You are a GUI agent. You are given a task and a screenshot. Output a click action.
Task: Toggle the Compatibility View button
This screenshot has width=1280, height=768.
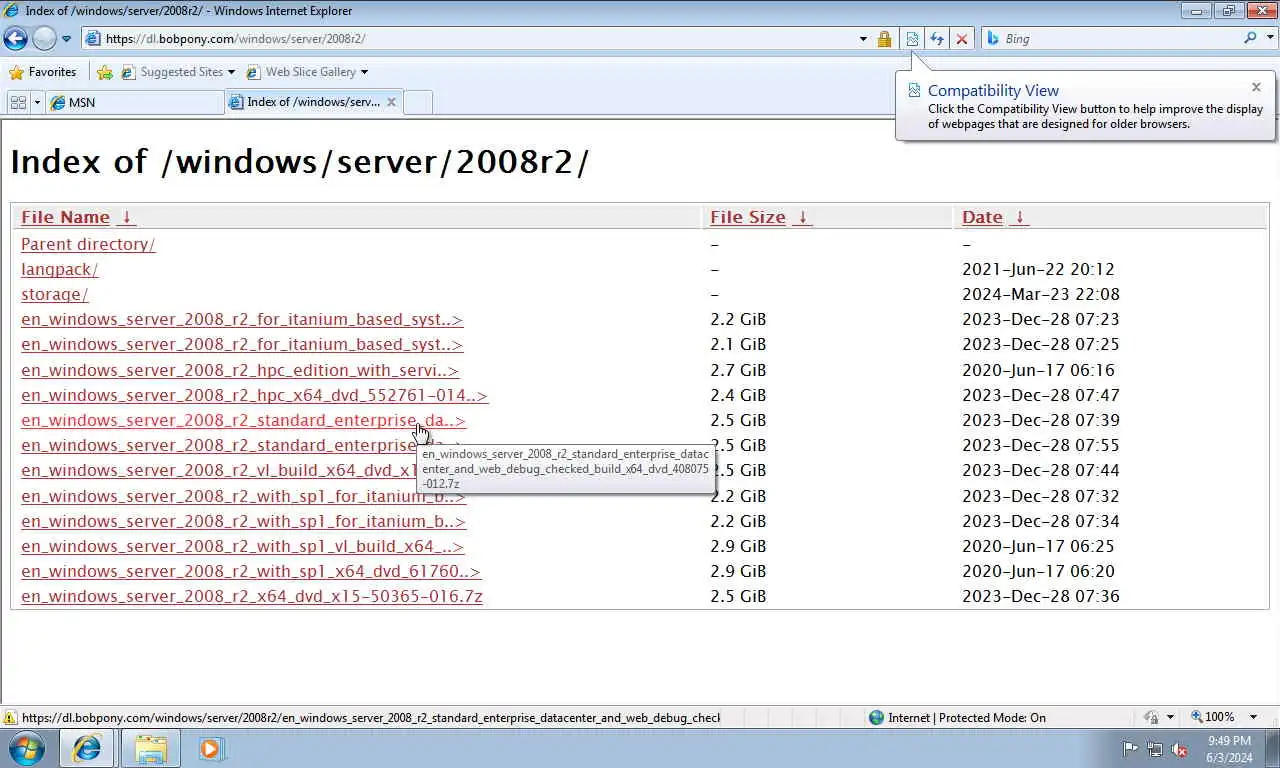pos(912,39)
